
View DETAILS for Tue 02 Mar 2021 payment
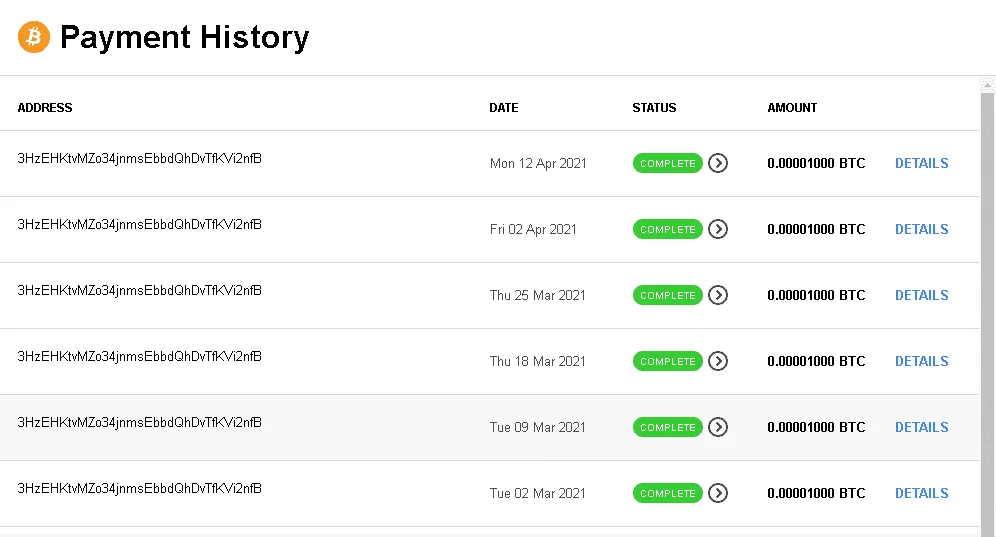921,494
